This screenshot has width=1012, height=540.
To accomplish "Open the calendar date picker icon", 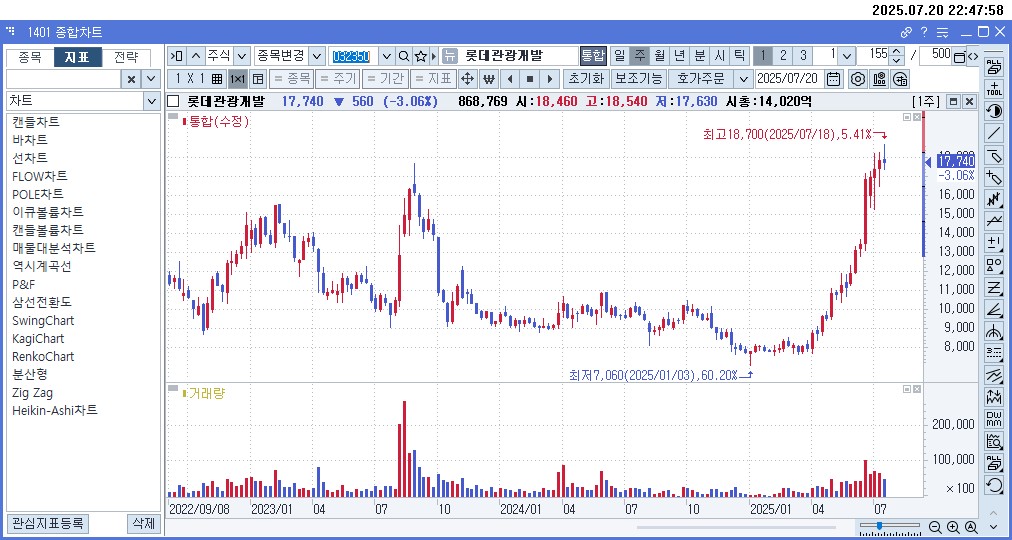I will tap(834, 79).
